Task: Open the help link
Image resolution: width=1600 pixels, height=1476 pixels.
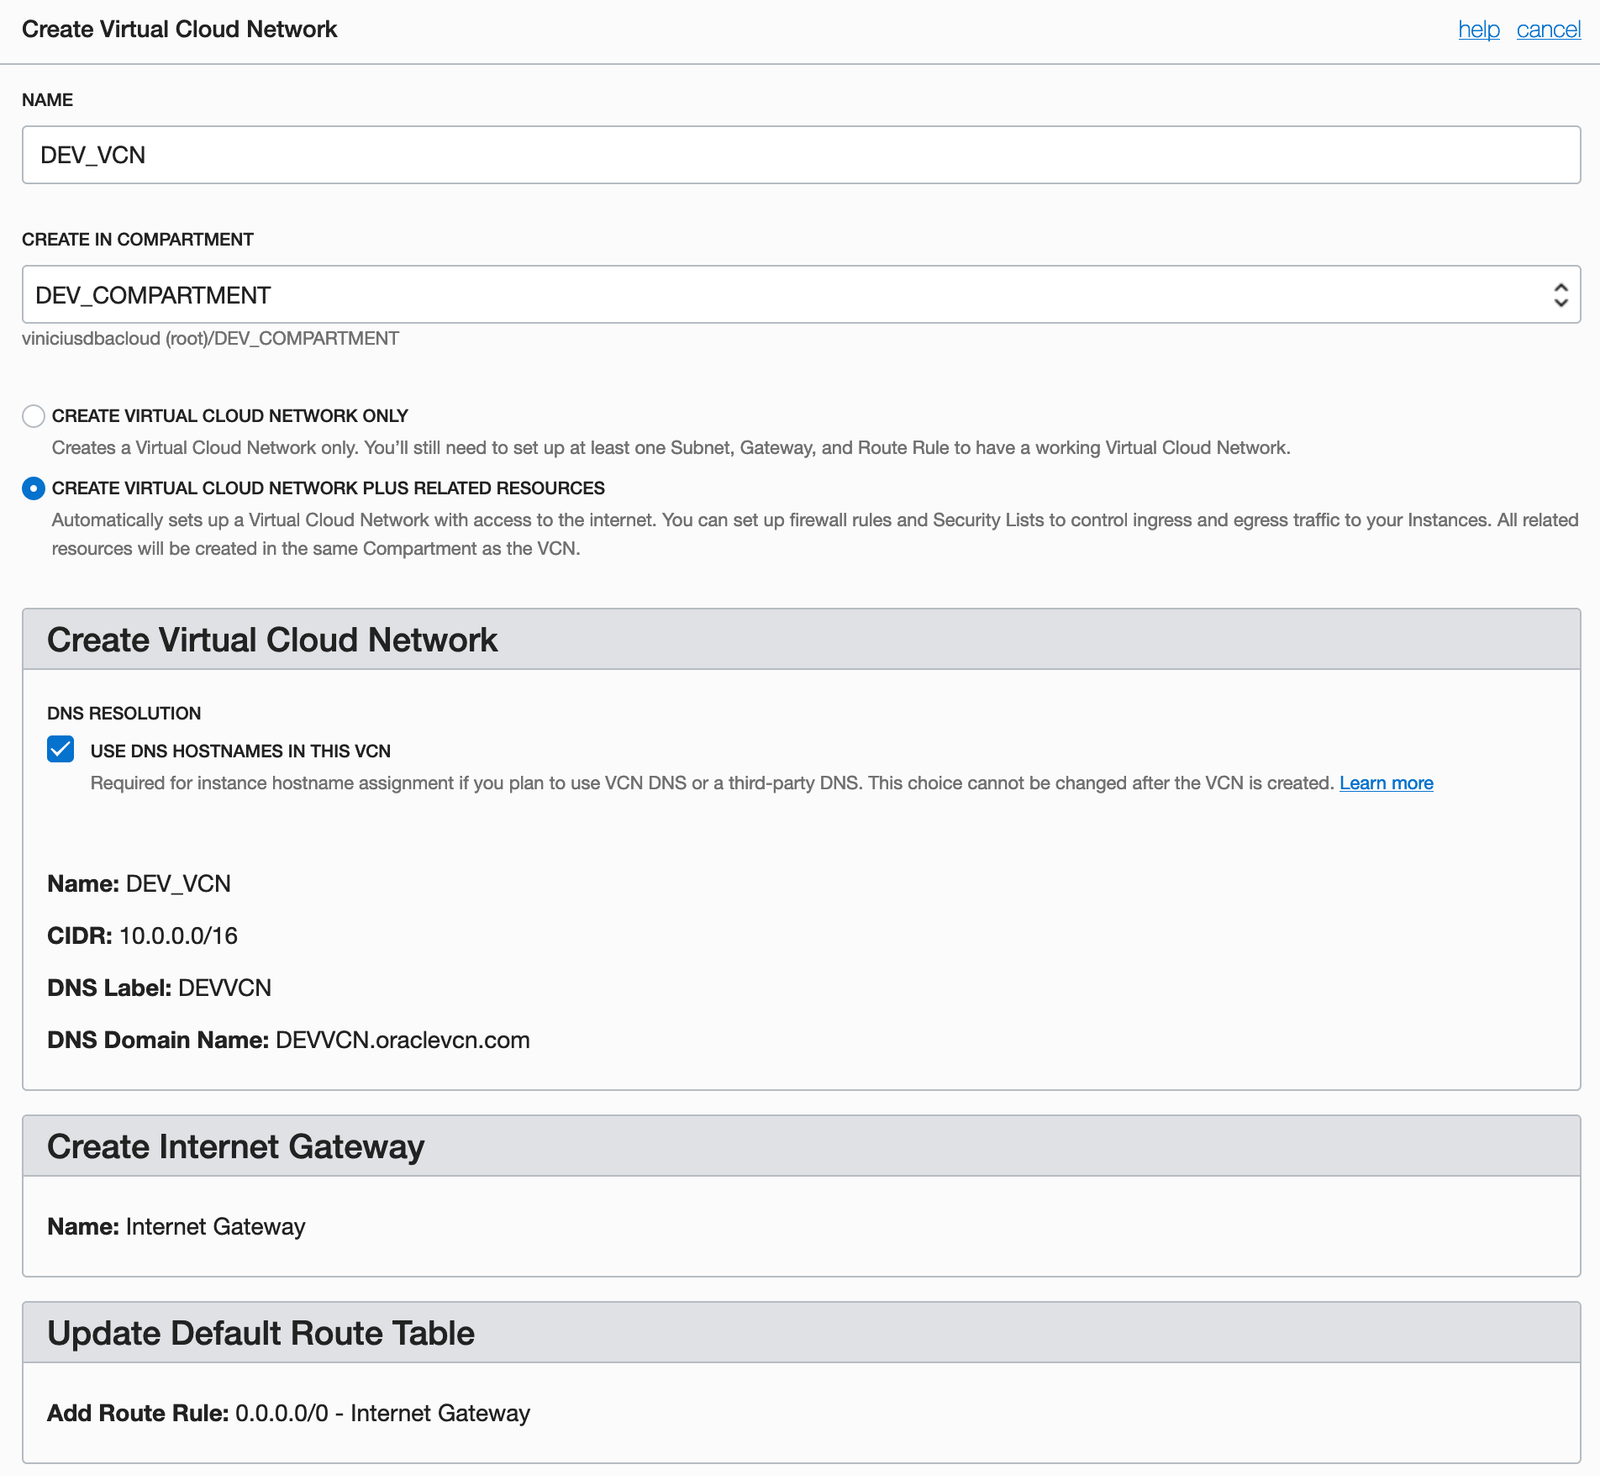Action: coord(1478,29)
